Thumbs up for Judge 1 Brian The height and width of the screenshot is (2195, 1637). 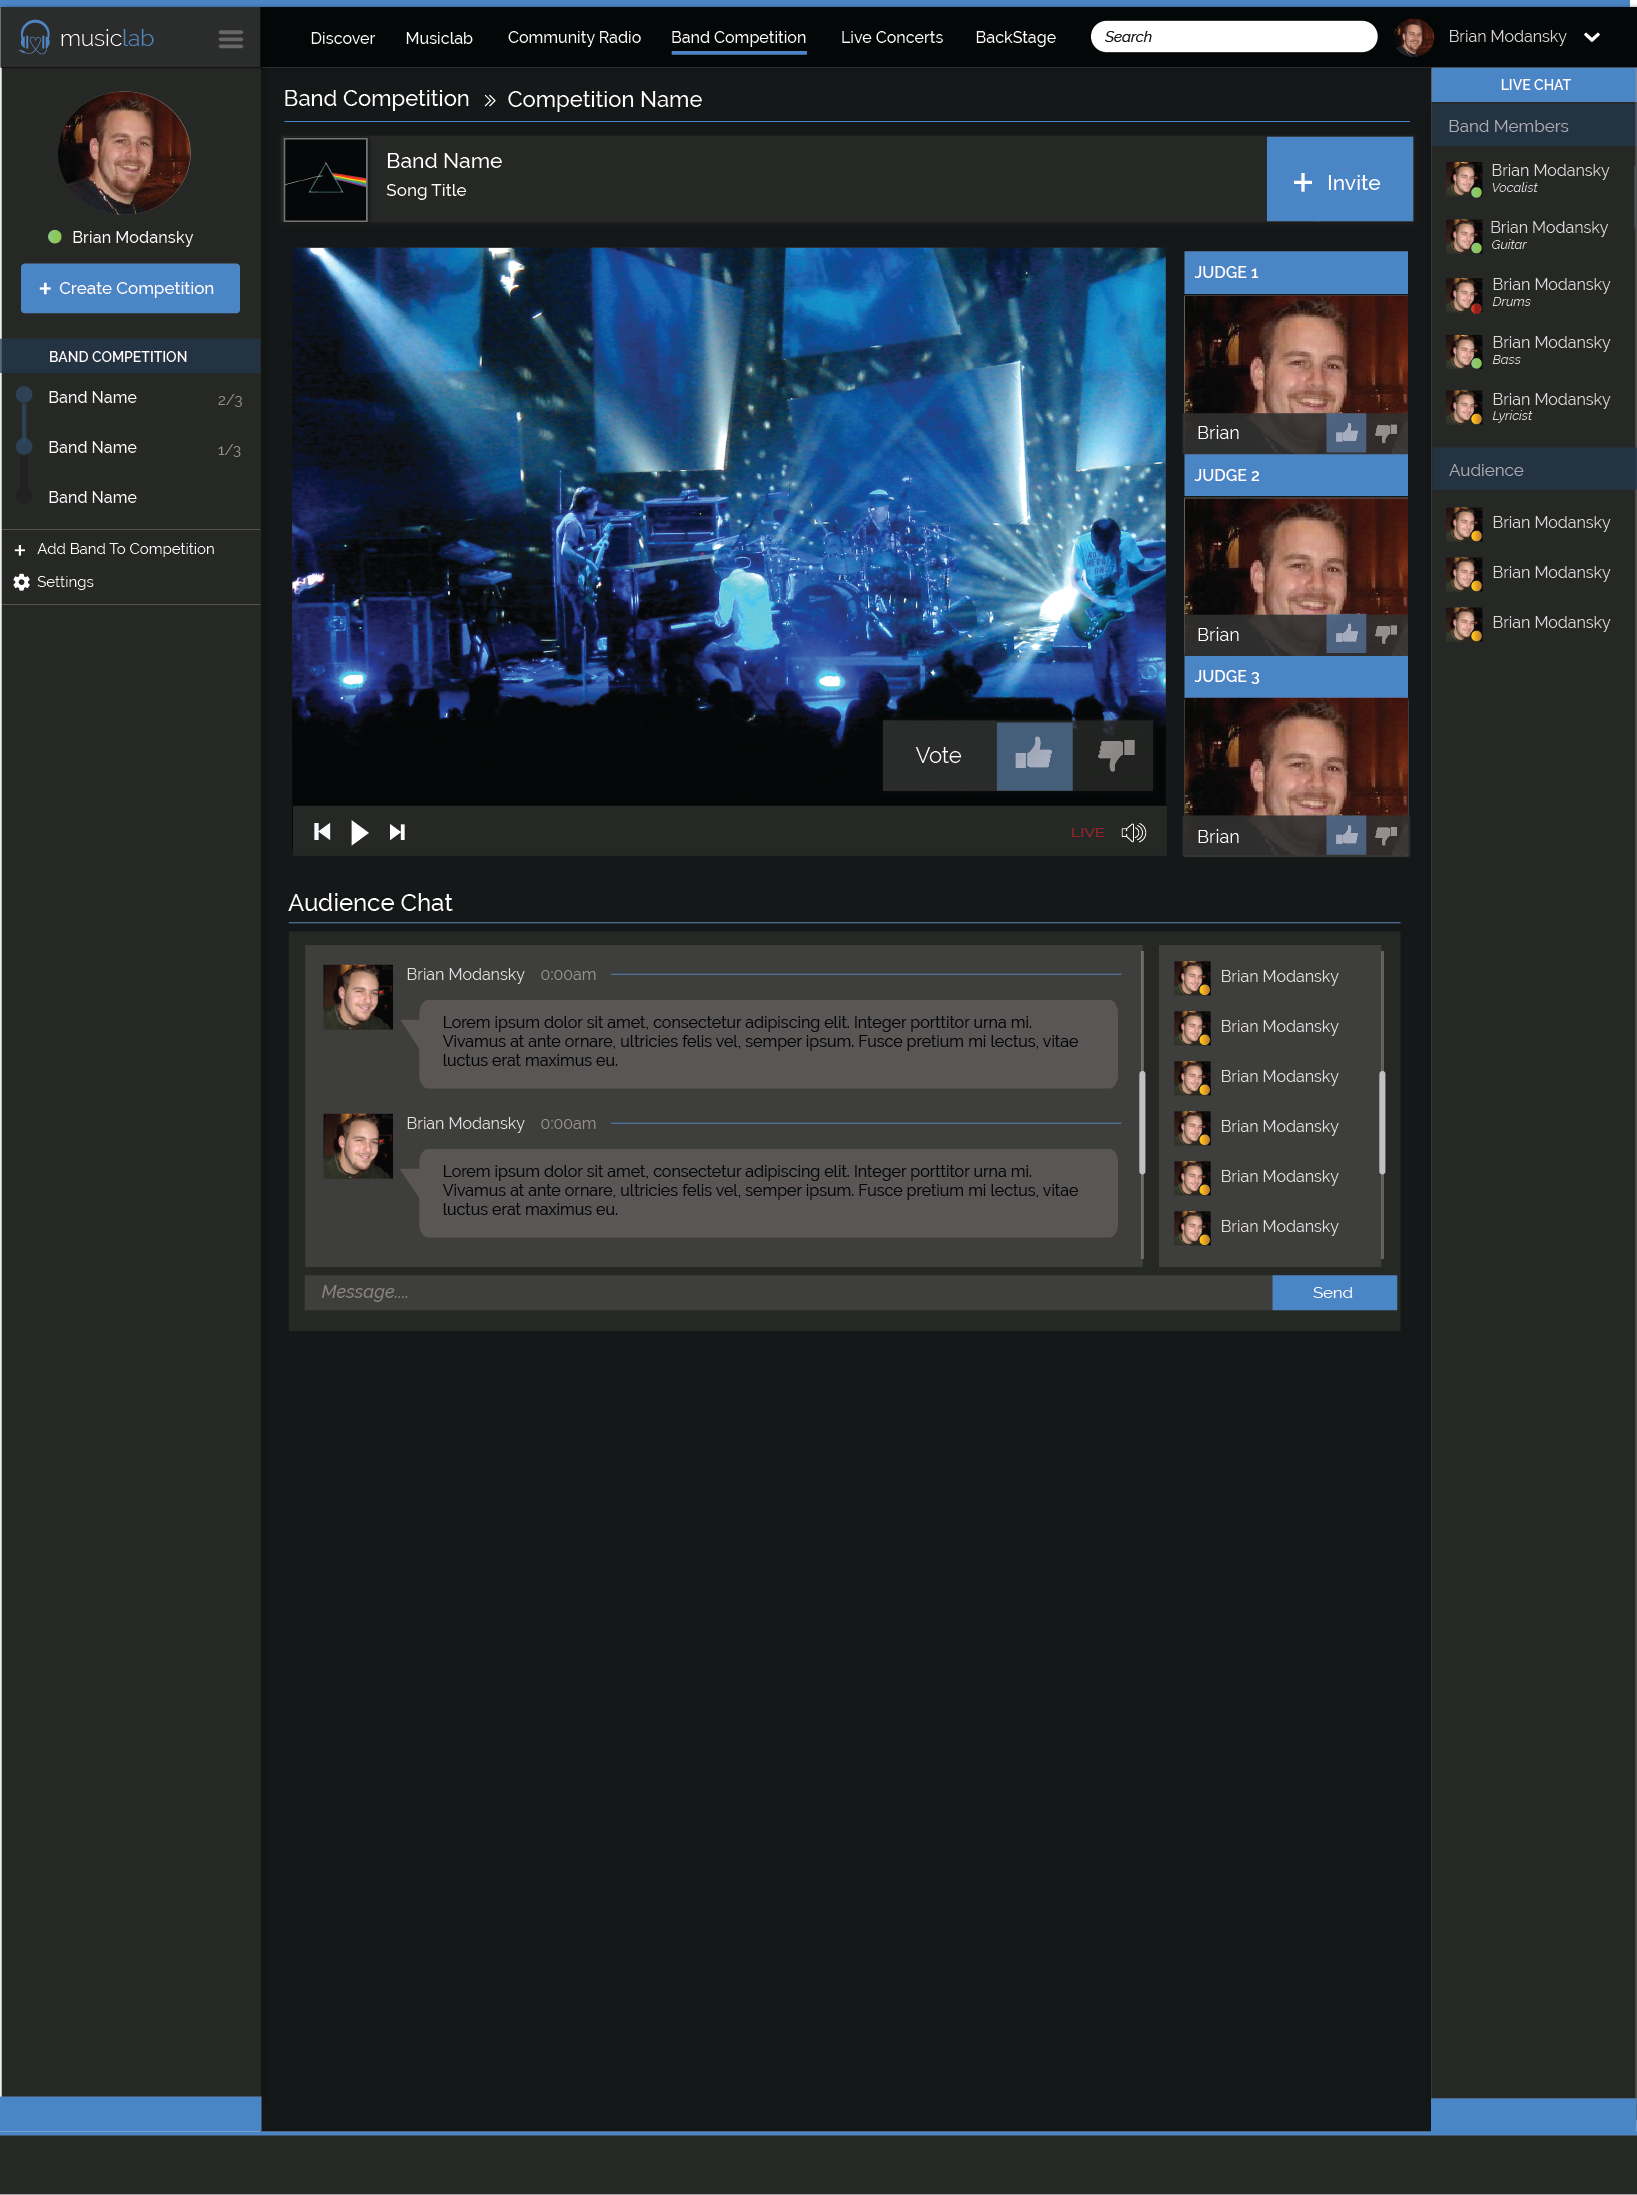1346,433
